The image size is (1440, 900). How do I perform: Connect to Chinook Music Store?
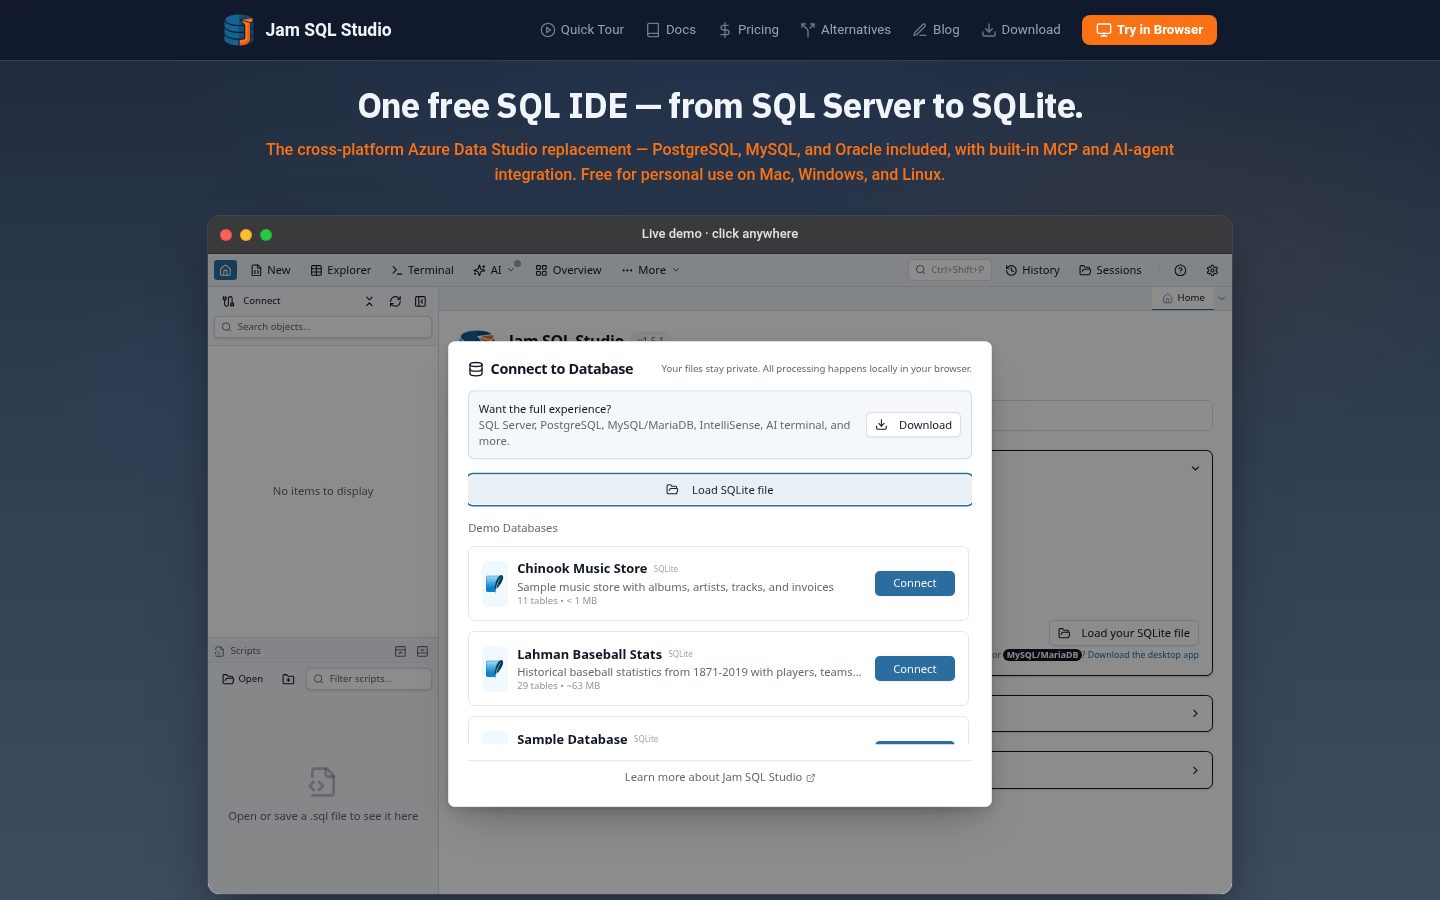915,583
